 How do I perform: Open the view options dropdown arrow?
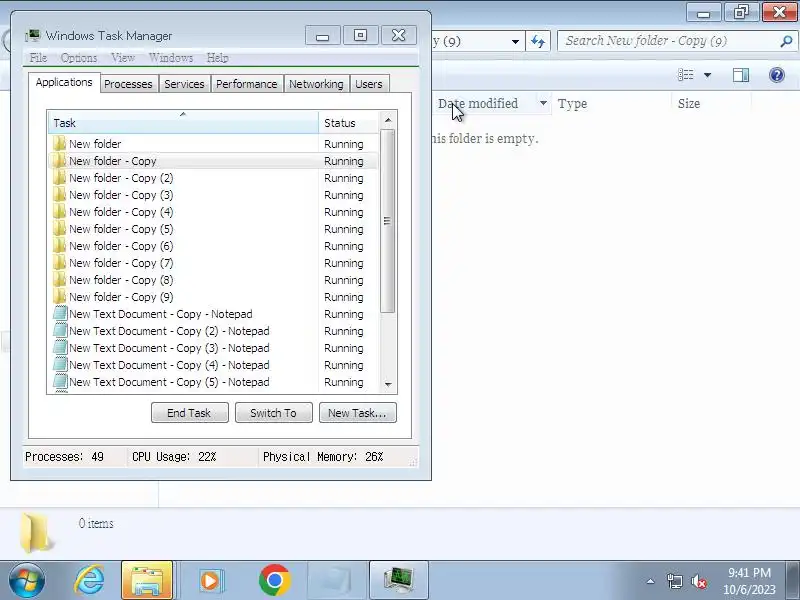tap(708, 76)
